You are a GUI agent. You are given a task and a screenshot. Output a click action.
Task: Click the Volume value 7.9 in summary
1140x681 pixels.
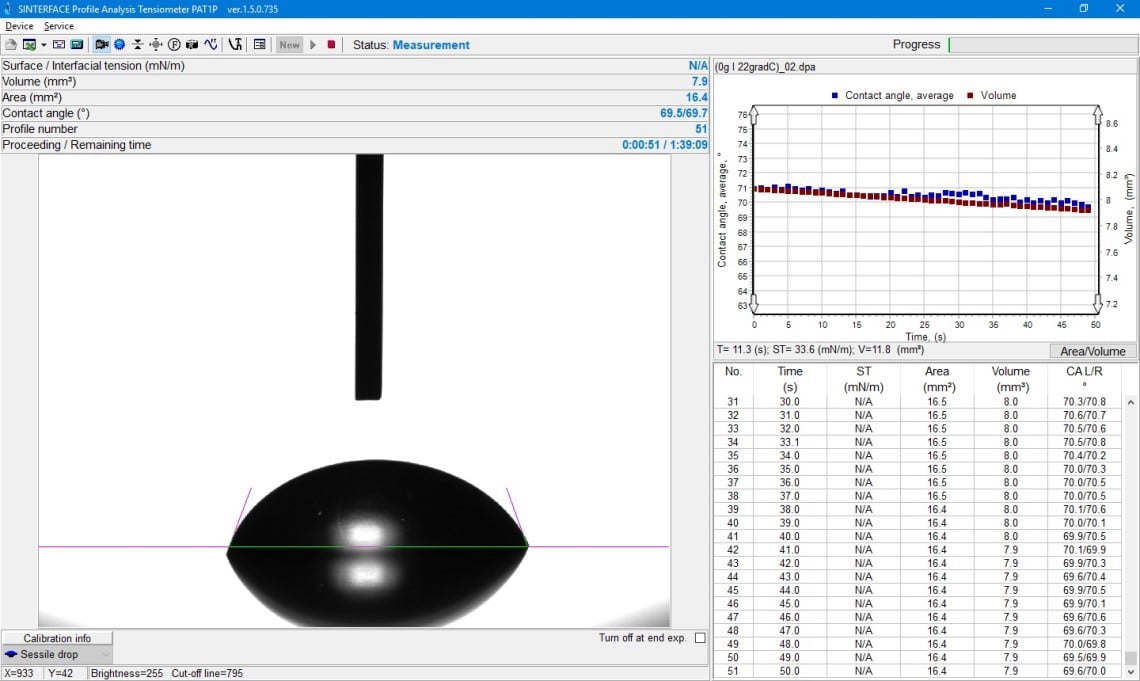coord(699,81)
